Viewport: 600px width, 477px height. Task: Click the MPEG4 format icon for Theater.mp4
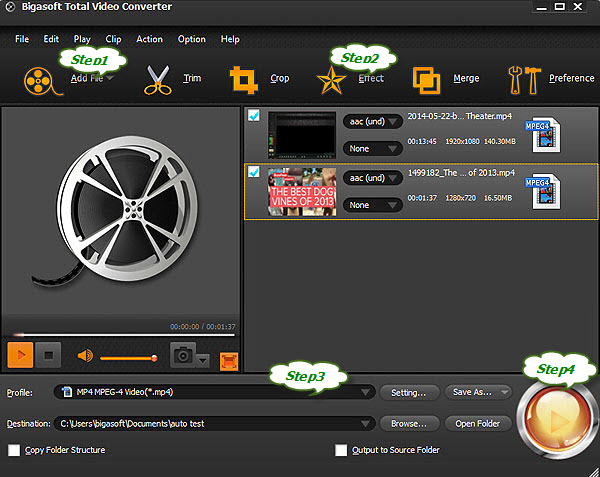[543, 135]
